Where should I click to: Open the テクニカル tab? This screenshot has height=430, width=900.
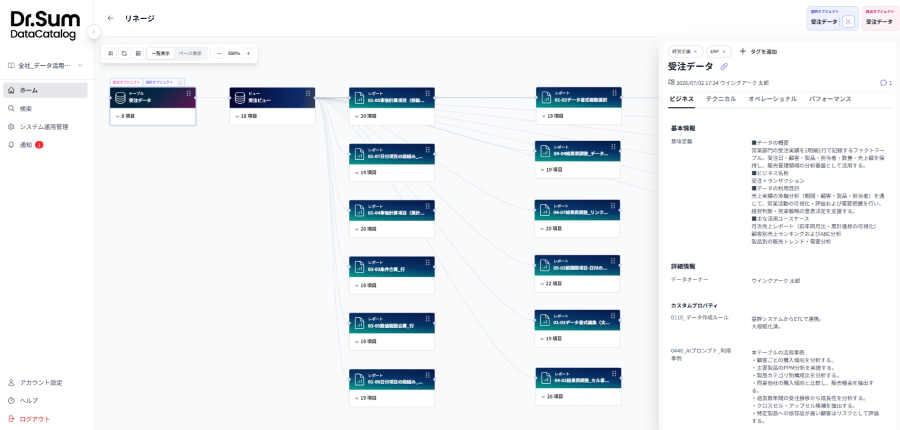pyautogui.click(x=721, y=99)
